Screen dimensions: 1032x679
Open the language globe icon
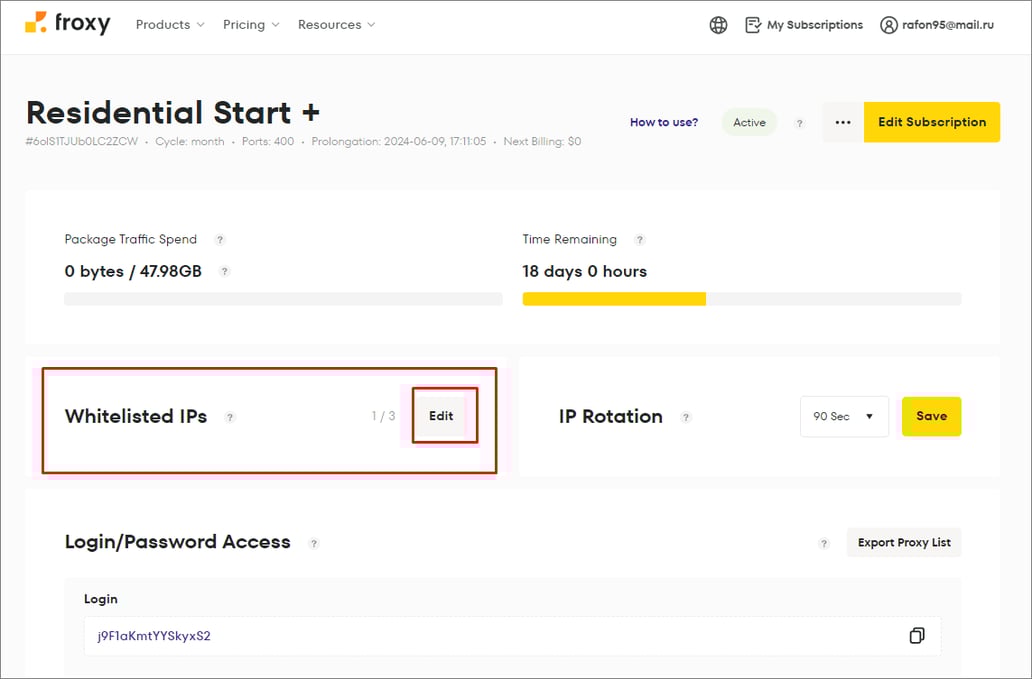coord(718,24)
